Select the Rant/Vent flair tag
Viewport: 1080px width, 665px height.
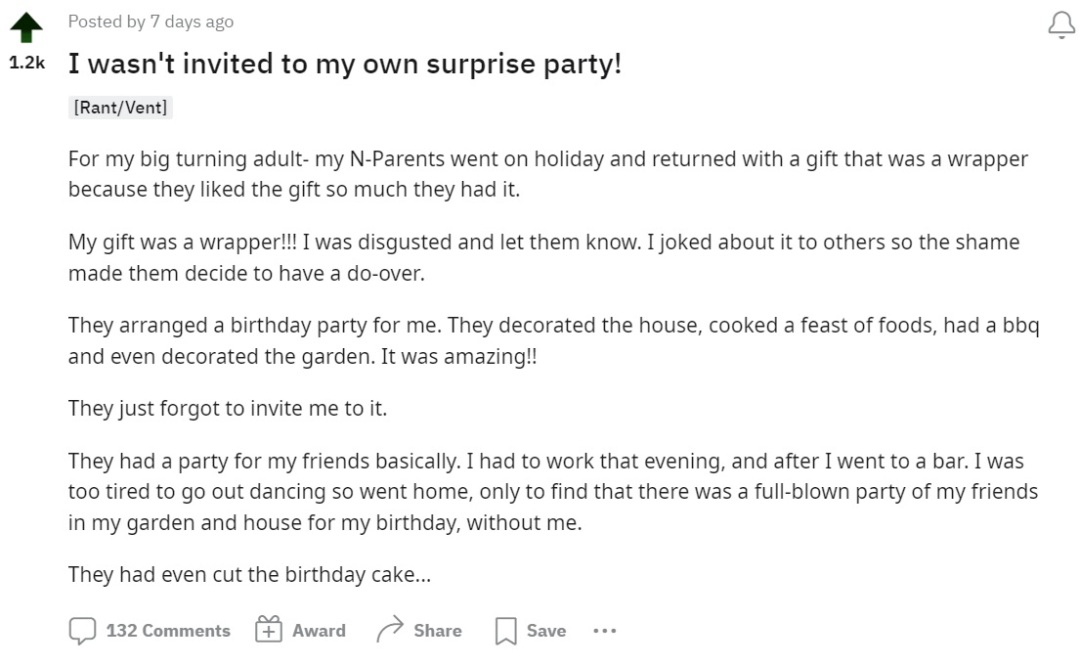[120, 107]
